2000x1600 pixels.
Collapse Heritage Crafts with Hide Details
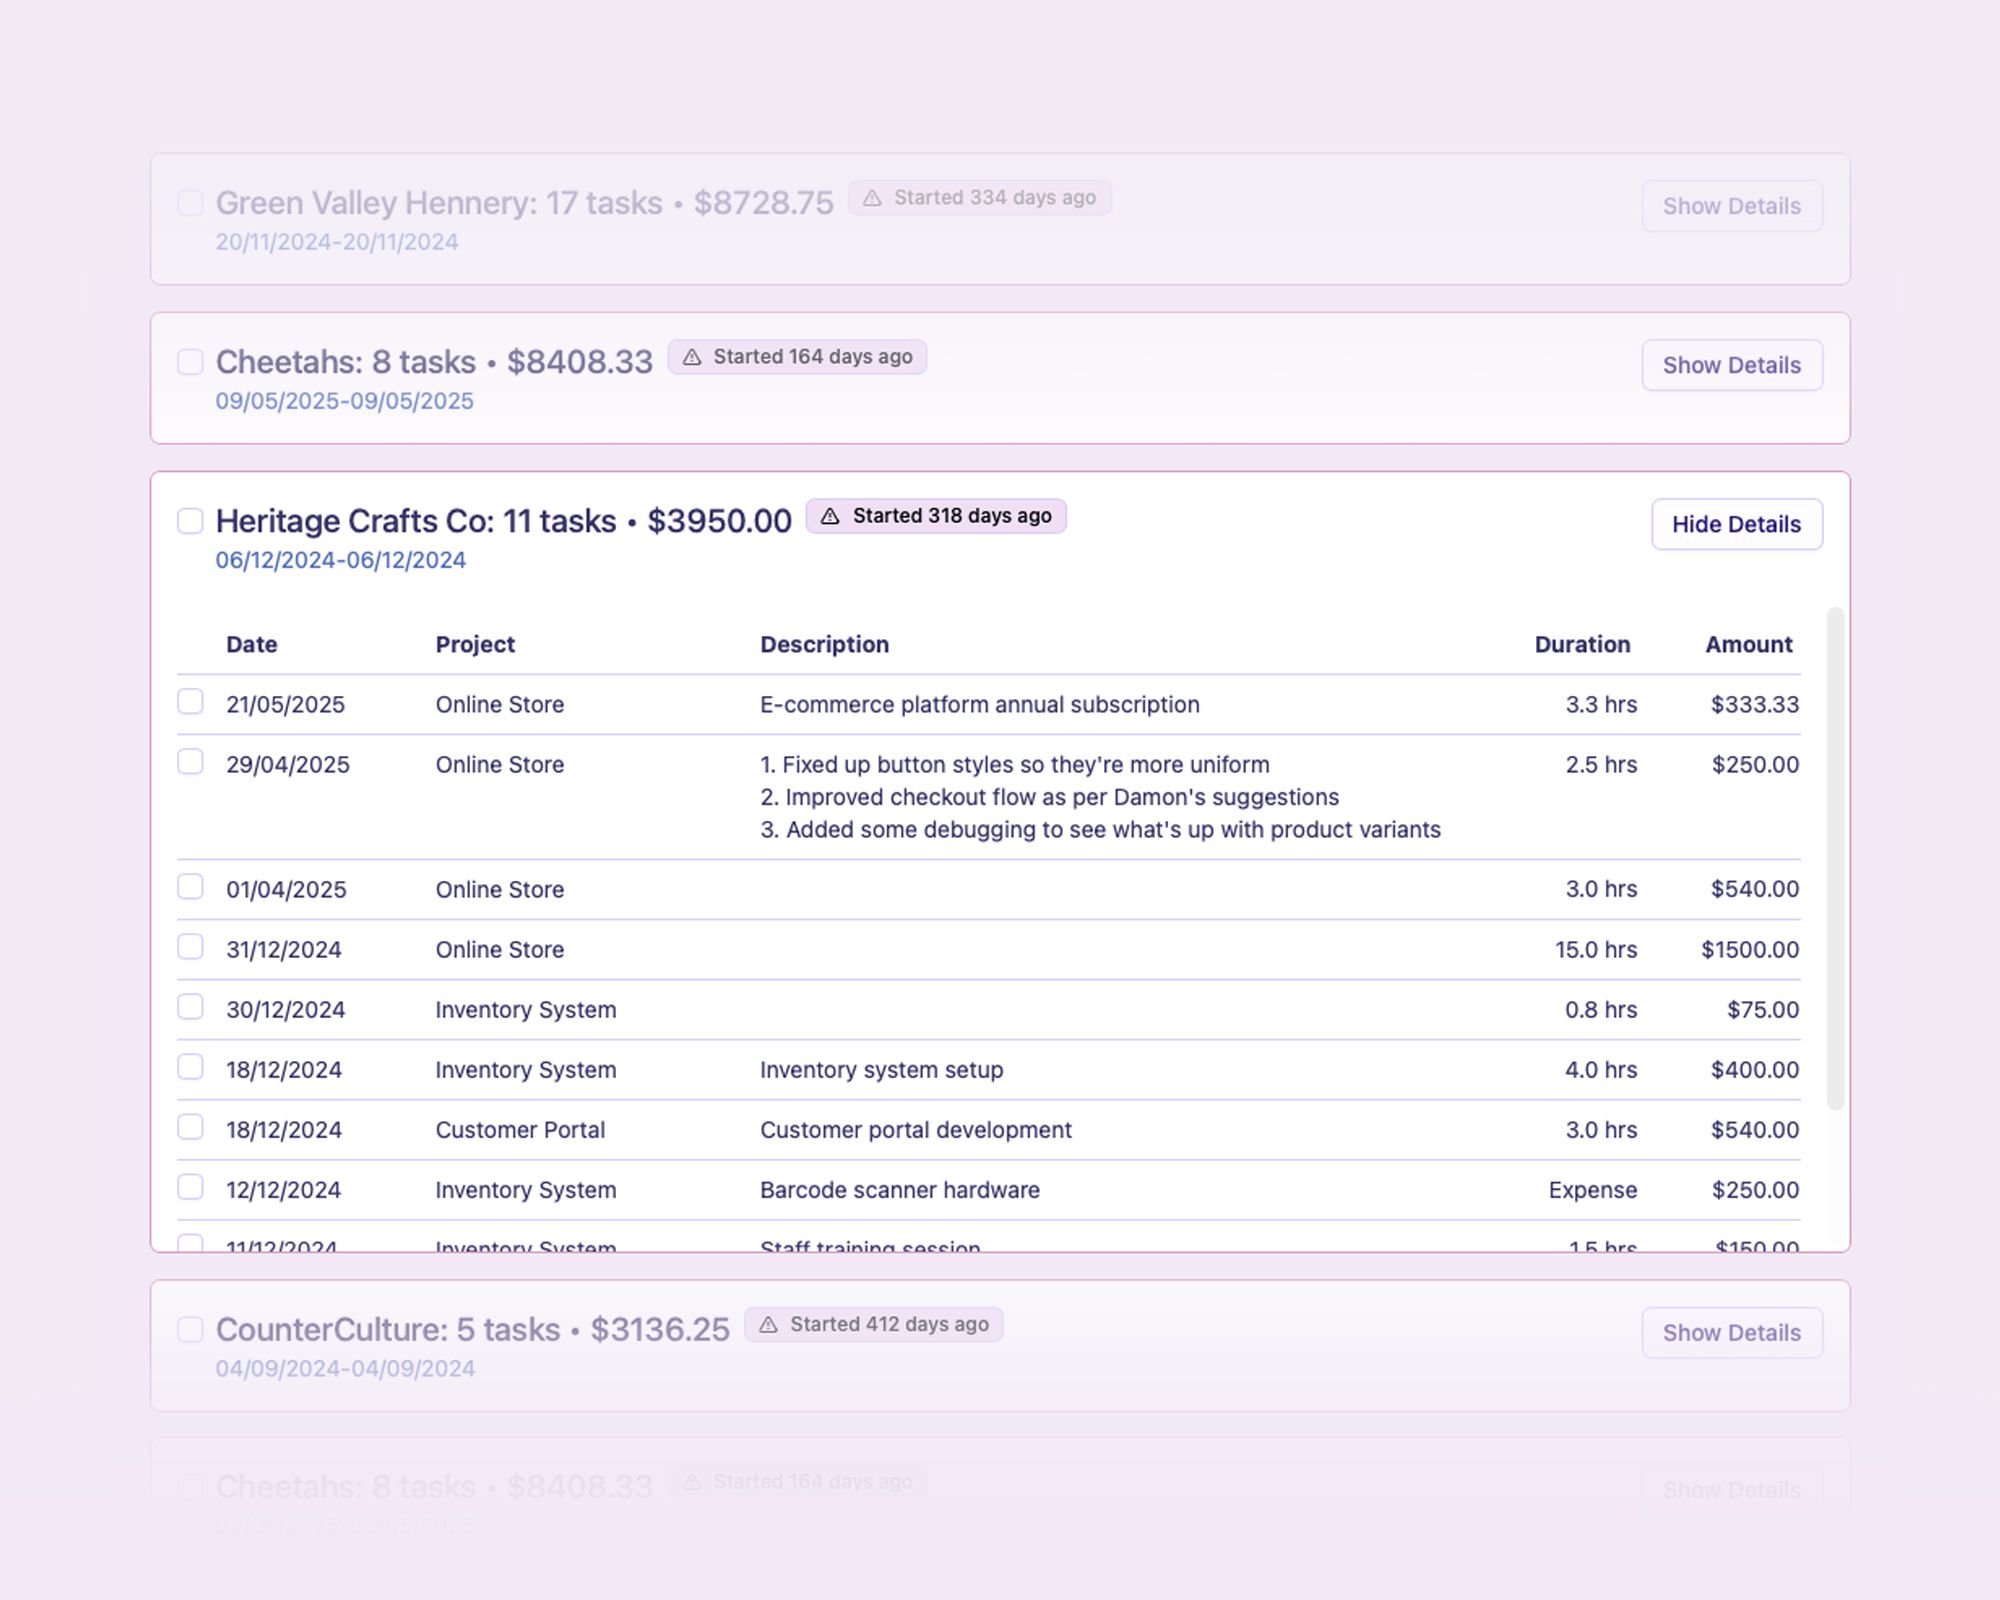(1736, 524)
